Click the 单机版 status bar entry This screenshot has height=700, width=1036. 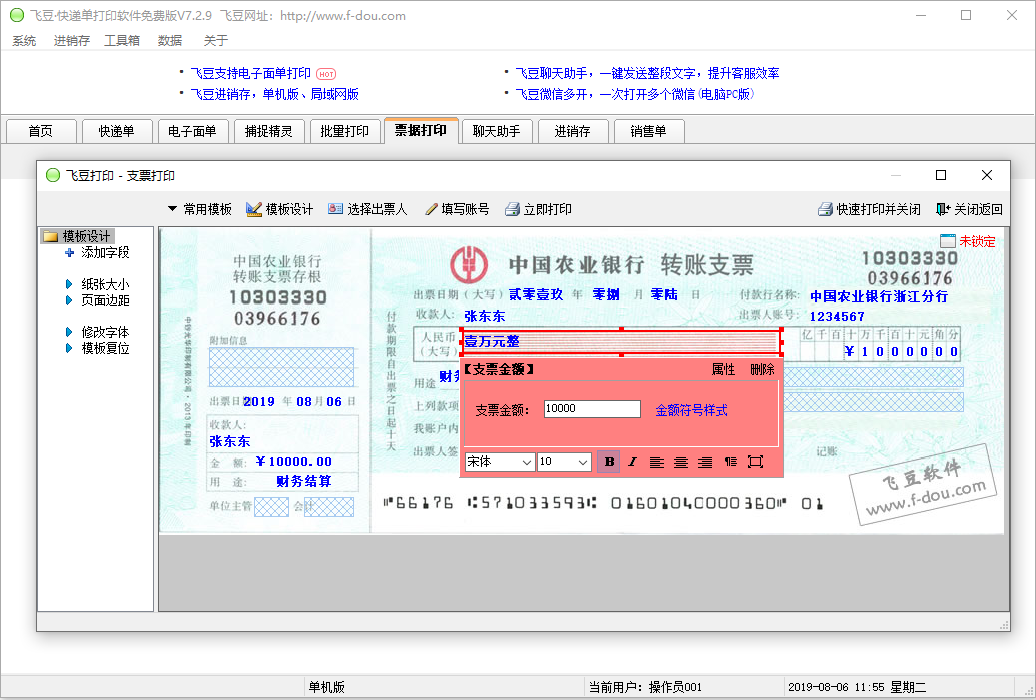pyautogui.click(x=326, y=687)
